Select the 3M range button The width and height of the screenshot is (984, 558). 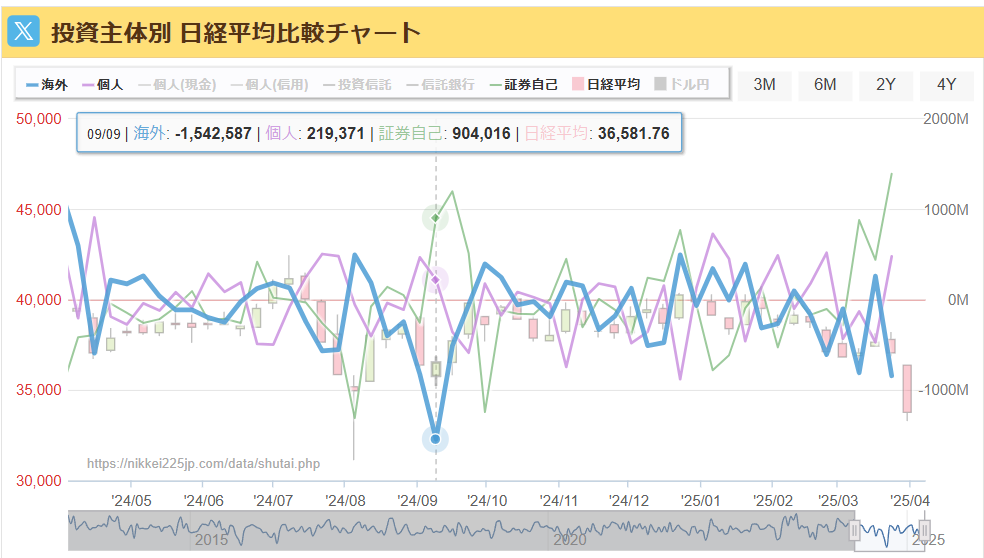point(764,85)
